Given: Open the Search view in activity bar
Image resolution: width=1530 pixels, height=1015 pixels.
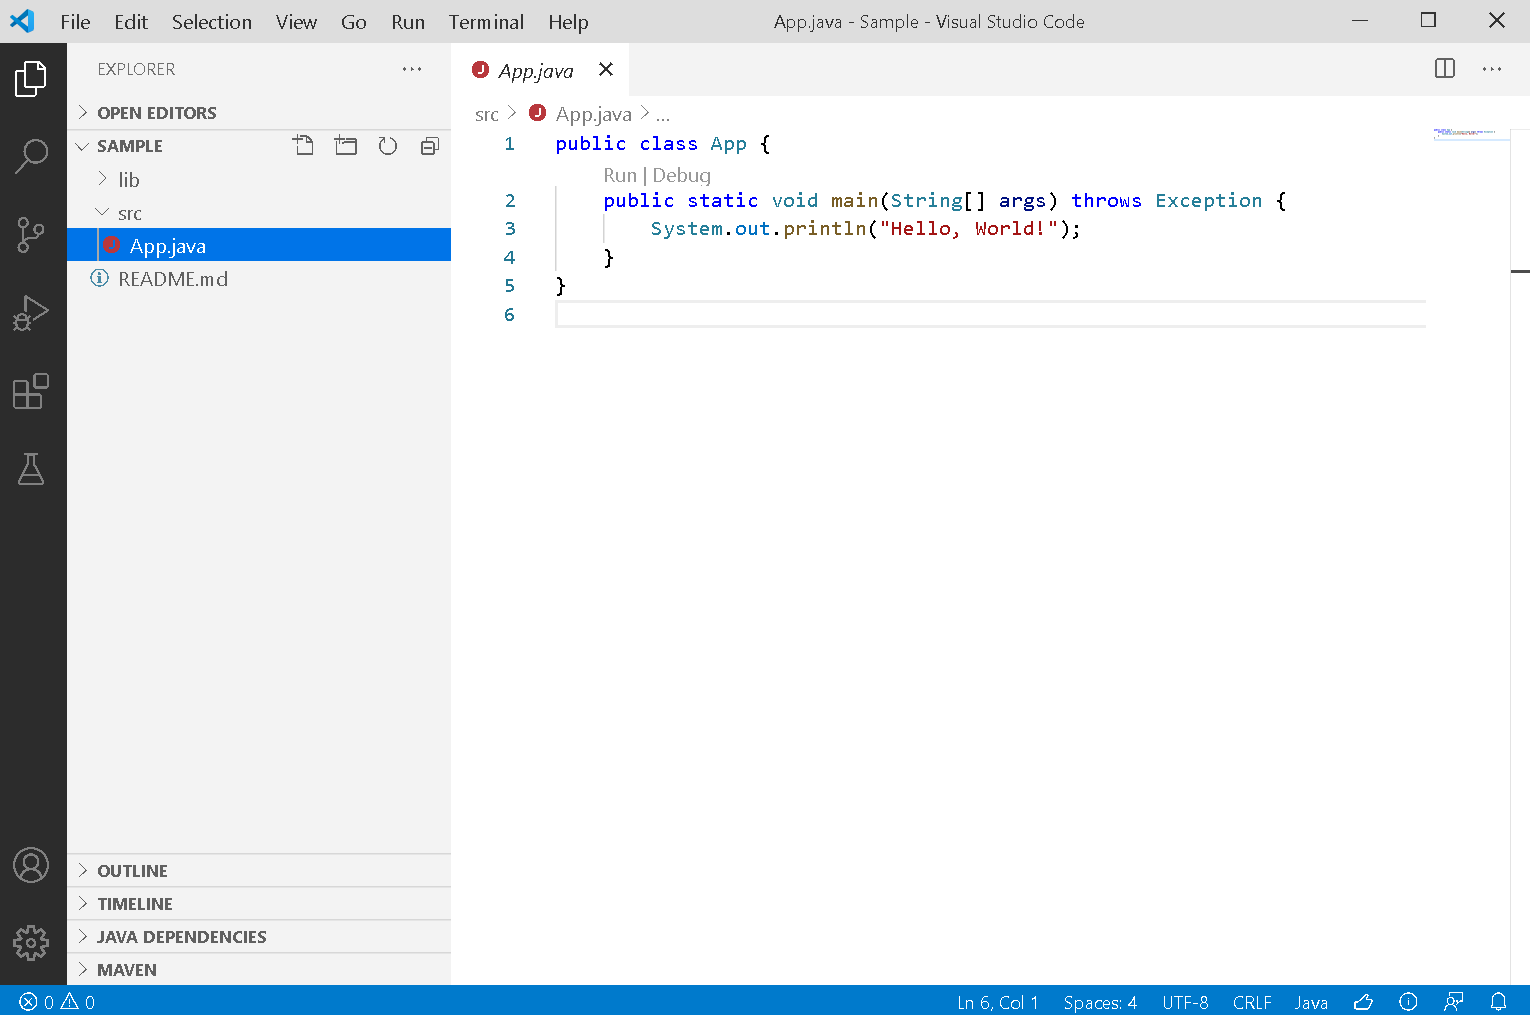Looking at the screenshot, I should pyautogui.click(x=31, y=156).
